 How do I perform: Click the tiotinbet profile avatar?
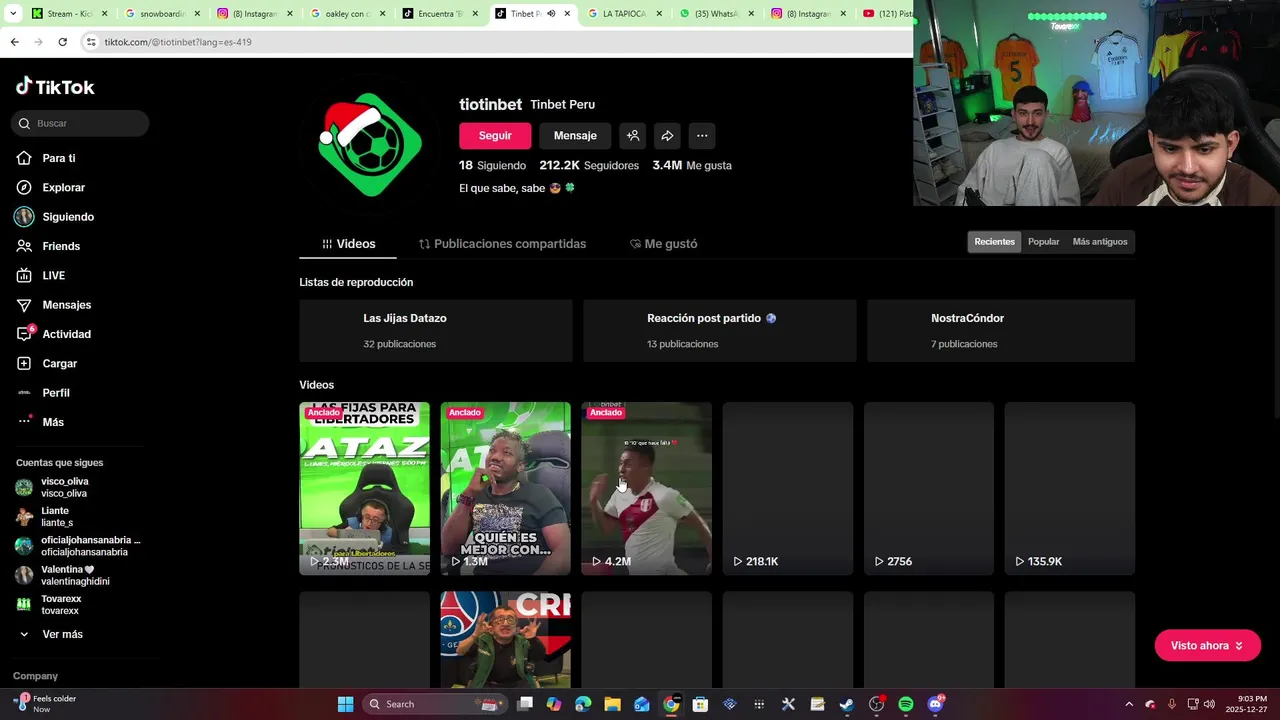(369, 143)
